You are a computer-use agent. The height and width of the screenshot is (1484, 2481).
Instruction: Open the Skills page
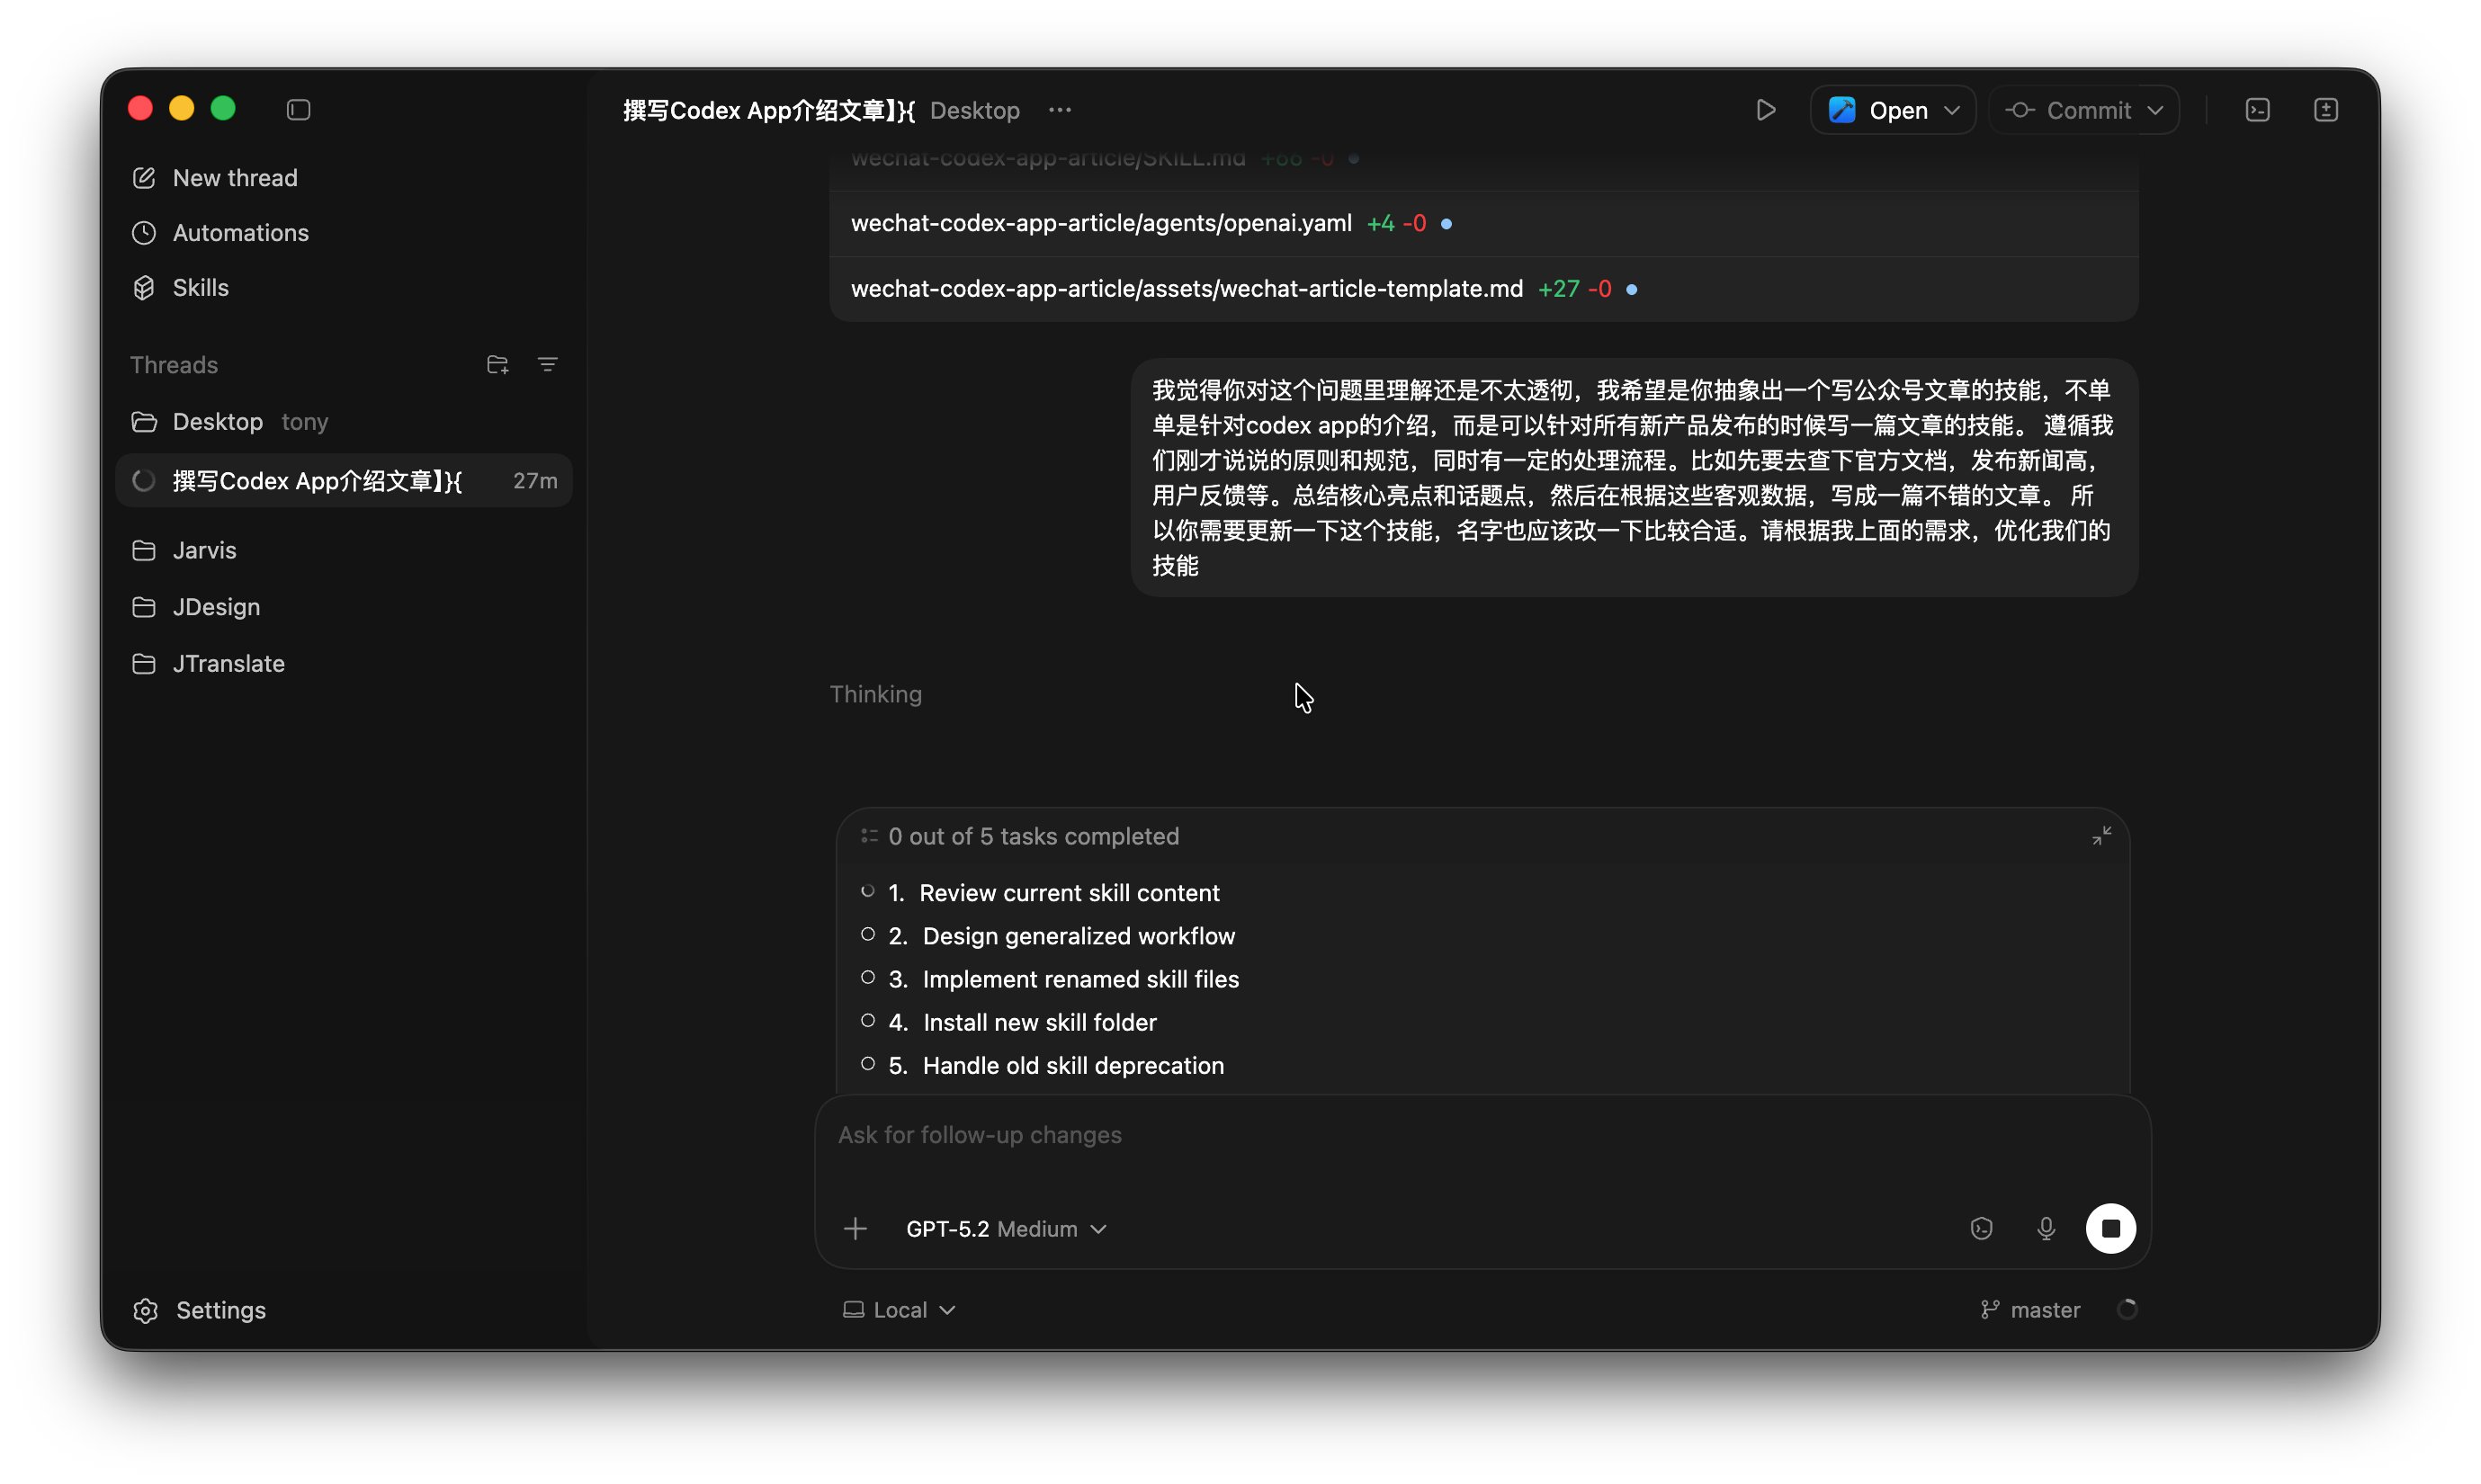(200, 288)
